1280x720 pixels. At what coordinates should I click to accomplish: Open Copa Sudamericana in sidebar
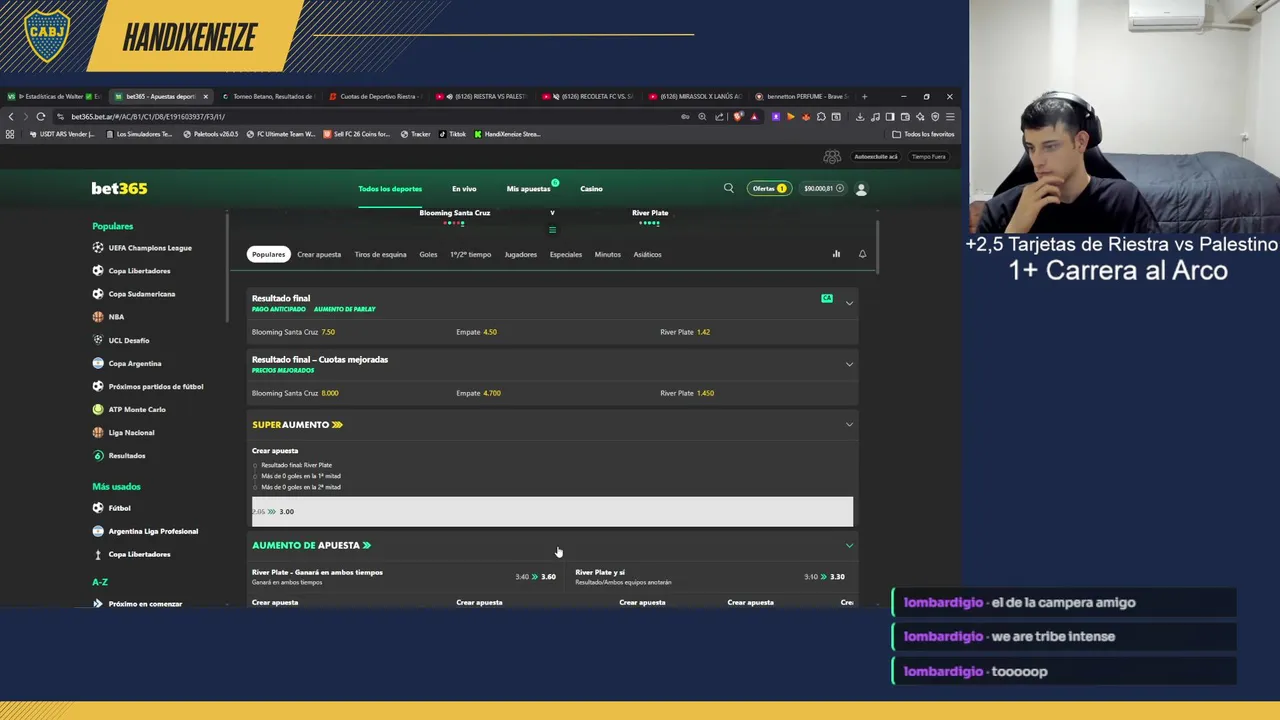[141, 294]
